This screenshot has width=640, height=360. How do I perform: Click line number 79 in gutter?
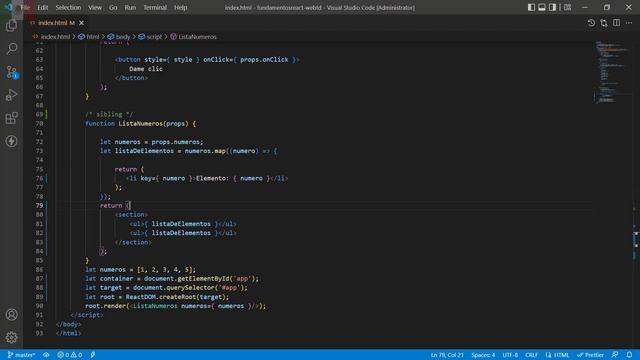(39, 205)
